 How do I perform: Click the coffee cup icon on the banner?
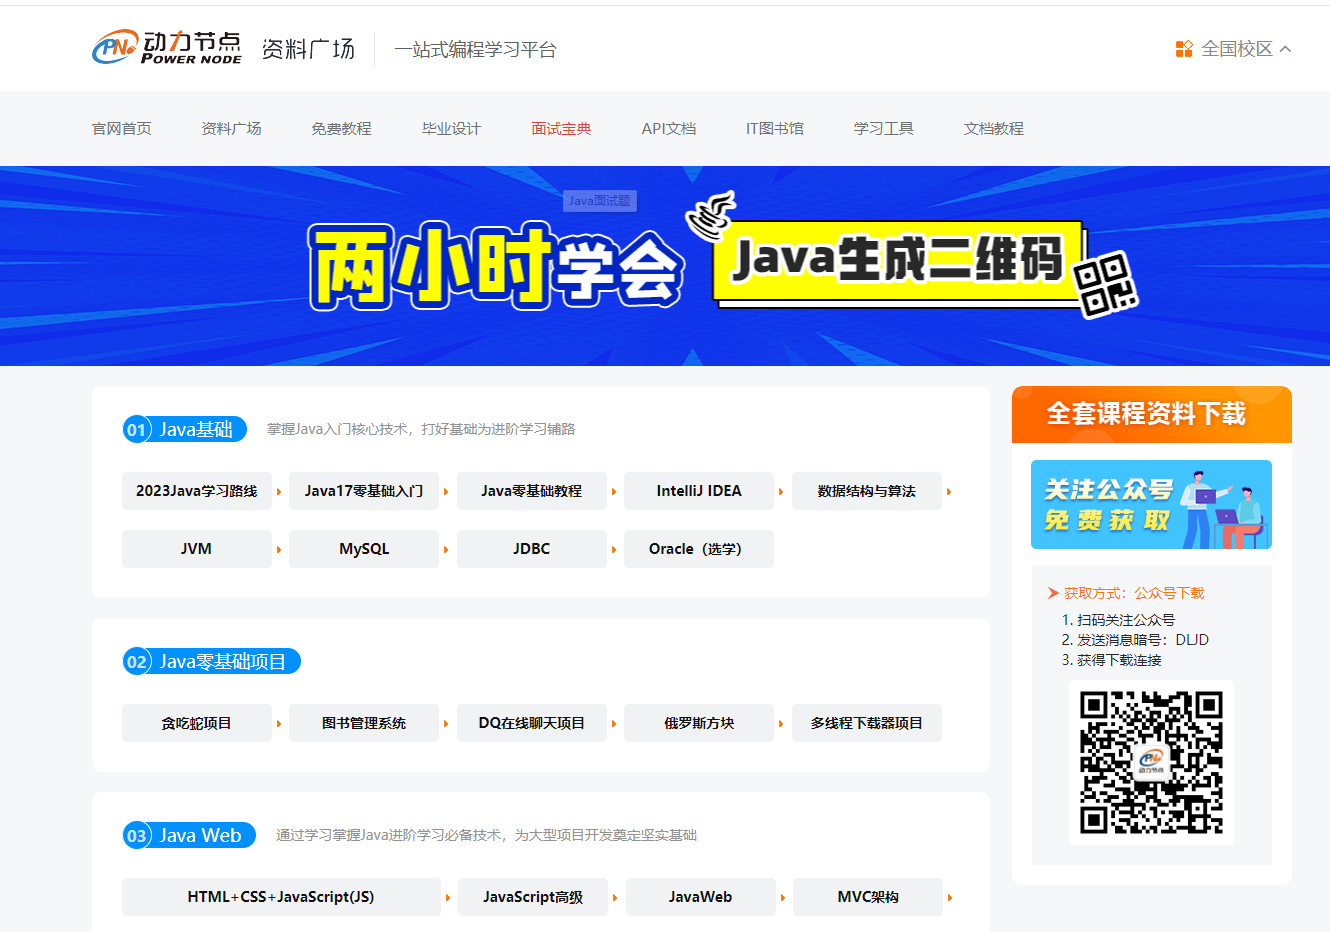710,214
